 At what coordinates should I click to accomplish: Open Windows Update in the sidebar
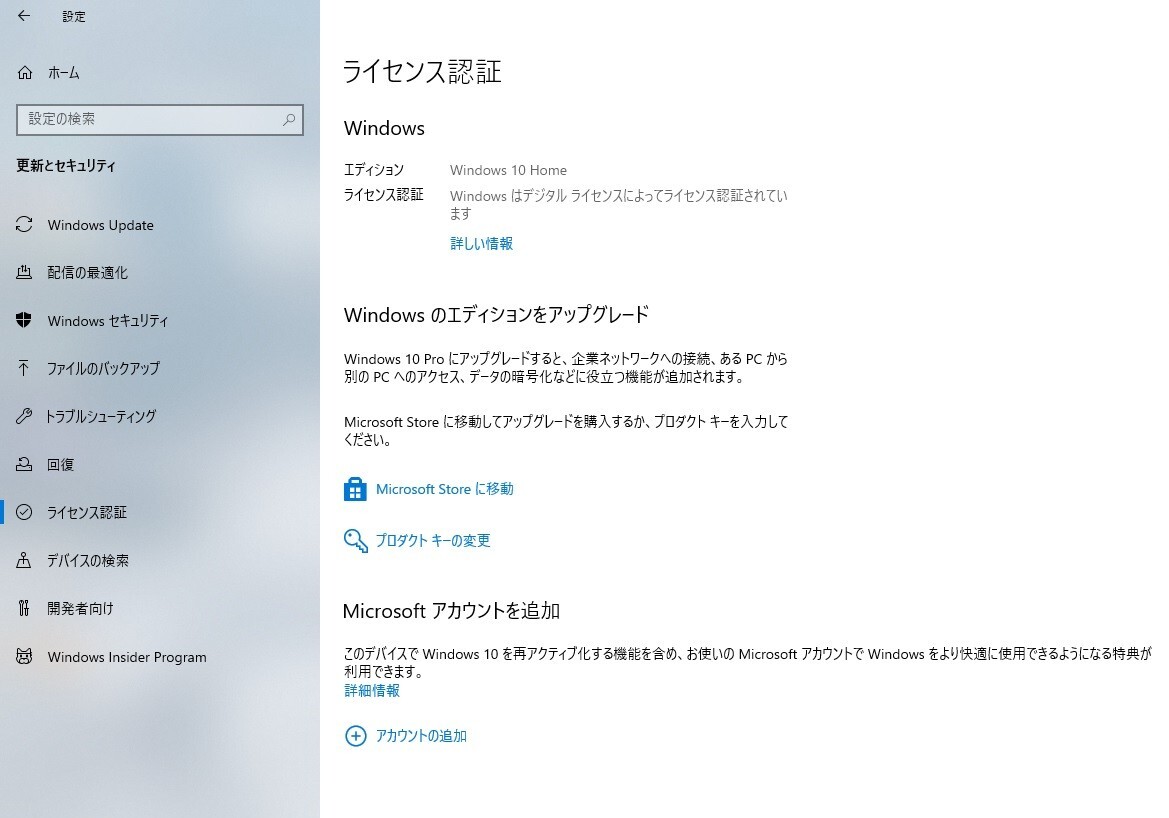tap(160, 224)
